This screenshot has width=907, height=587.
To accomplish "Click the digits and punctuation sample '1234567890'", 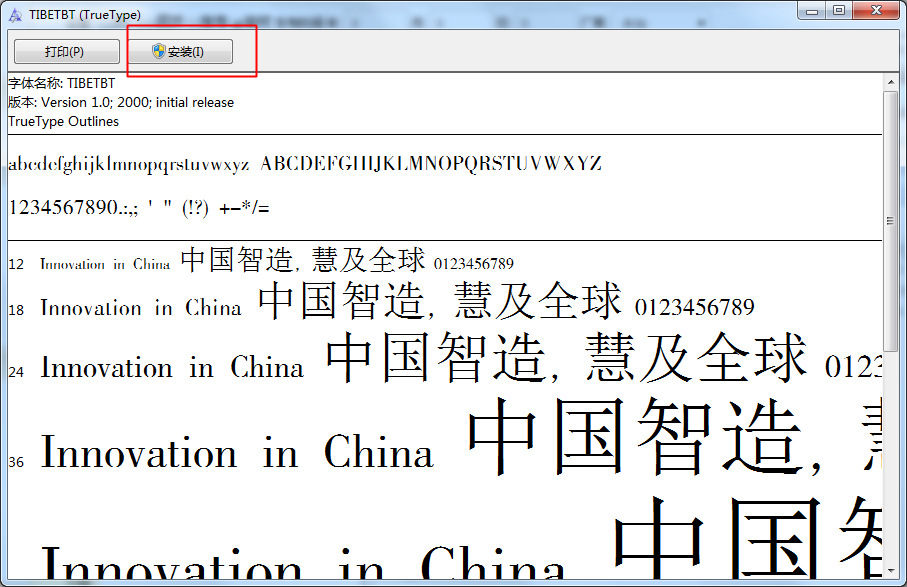I will [139, 207].
